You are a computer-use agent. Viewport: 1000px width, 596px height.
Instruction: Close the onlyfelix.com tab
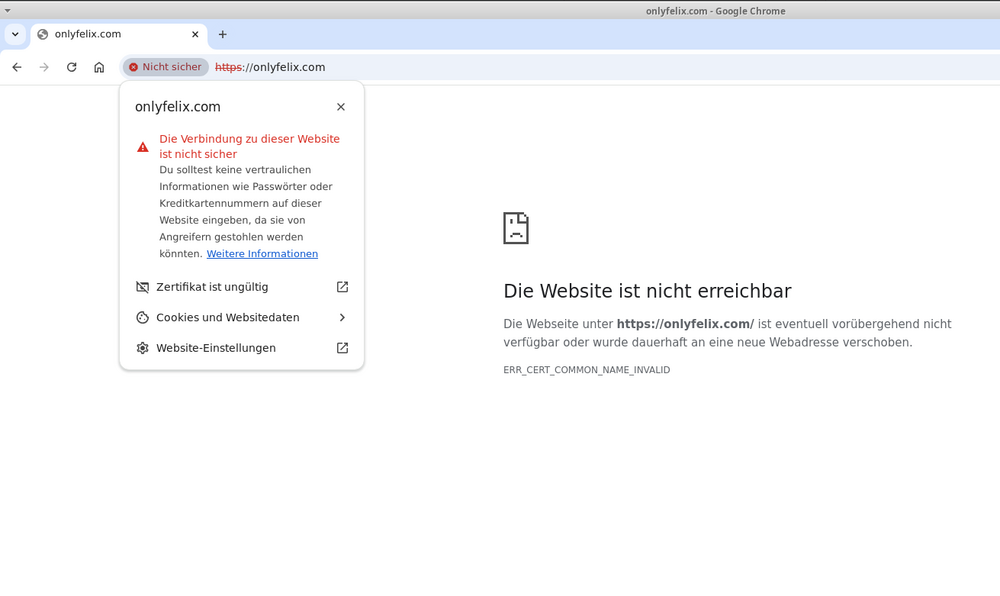click(195, 34)
